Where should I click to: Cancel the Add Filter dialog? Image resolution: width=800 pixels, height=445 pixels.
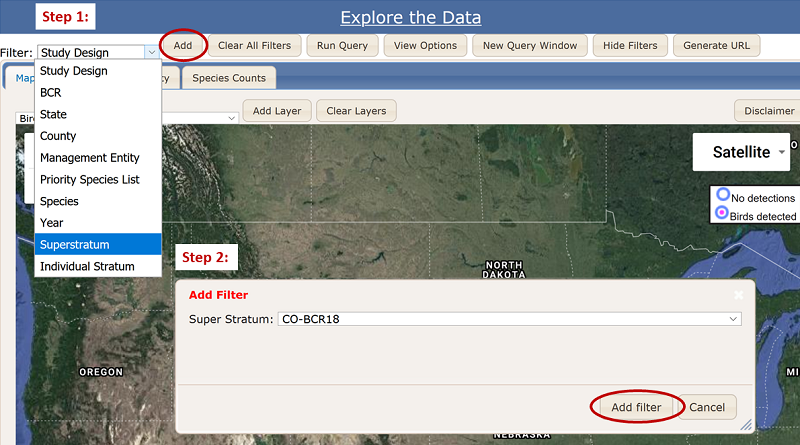[707, 408]
